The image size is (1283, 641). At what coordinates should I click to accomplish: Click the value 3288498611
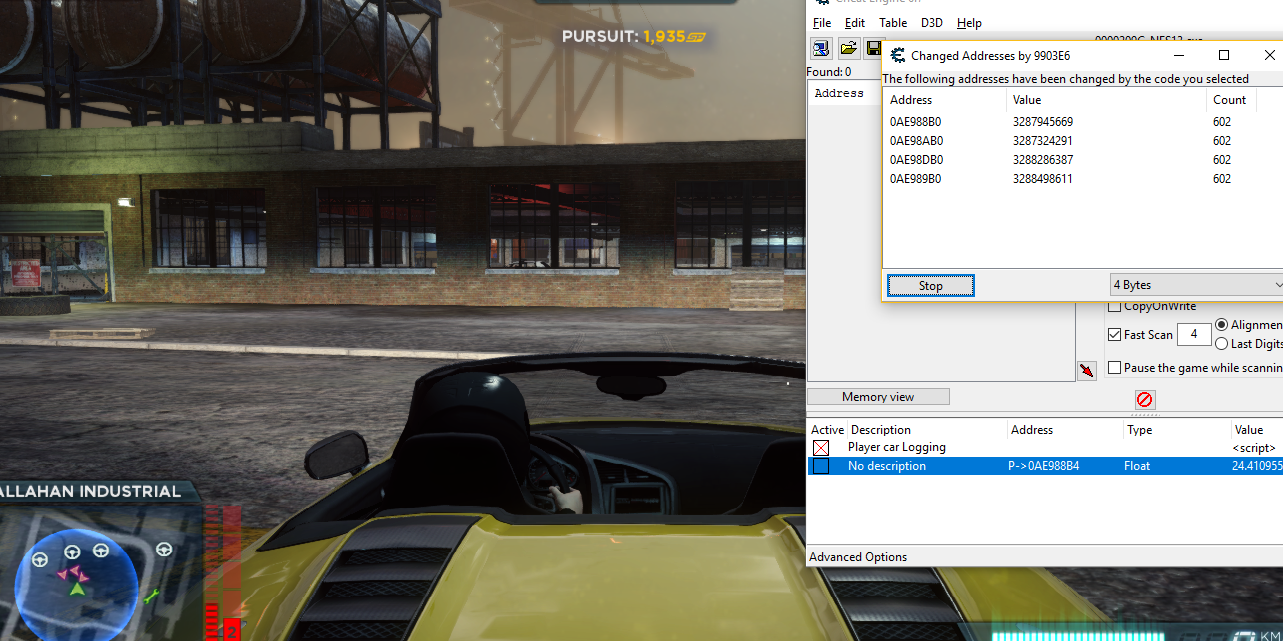[1043, 179]
